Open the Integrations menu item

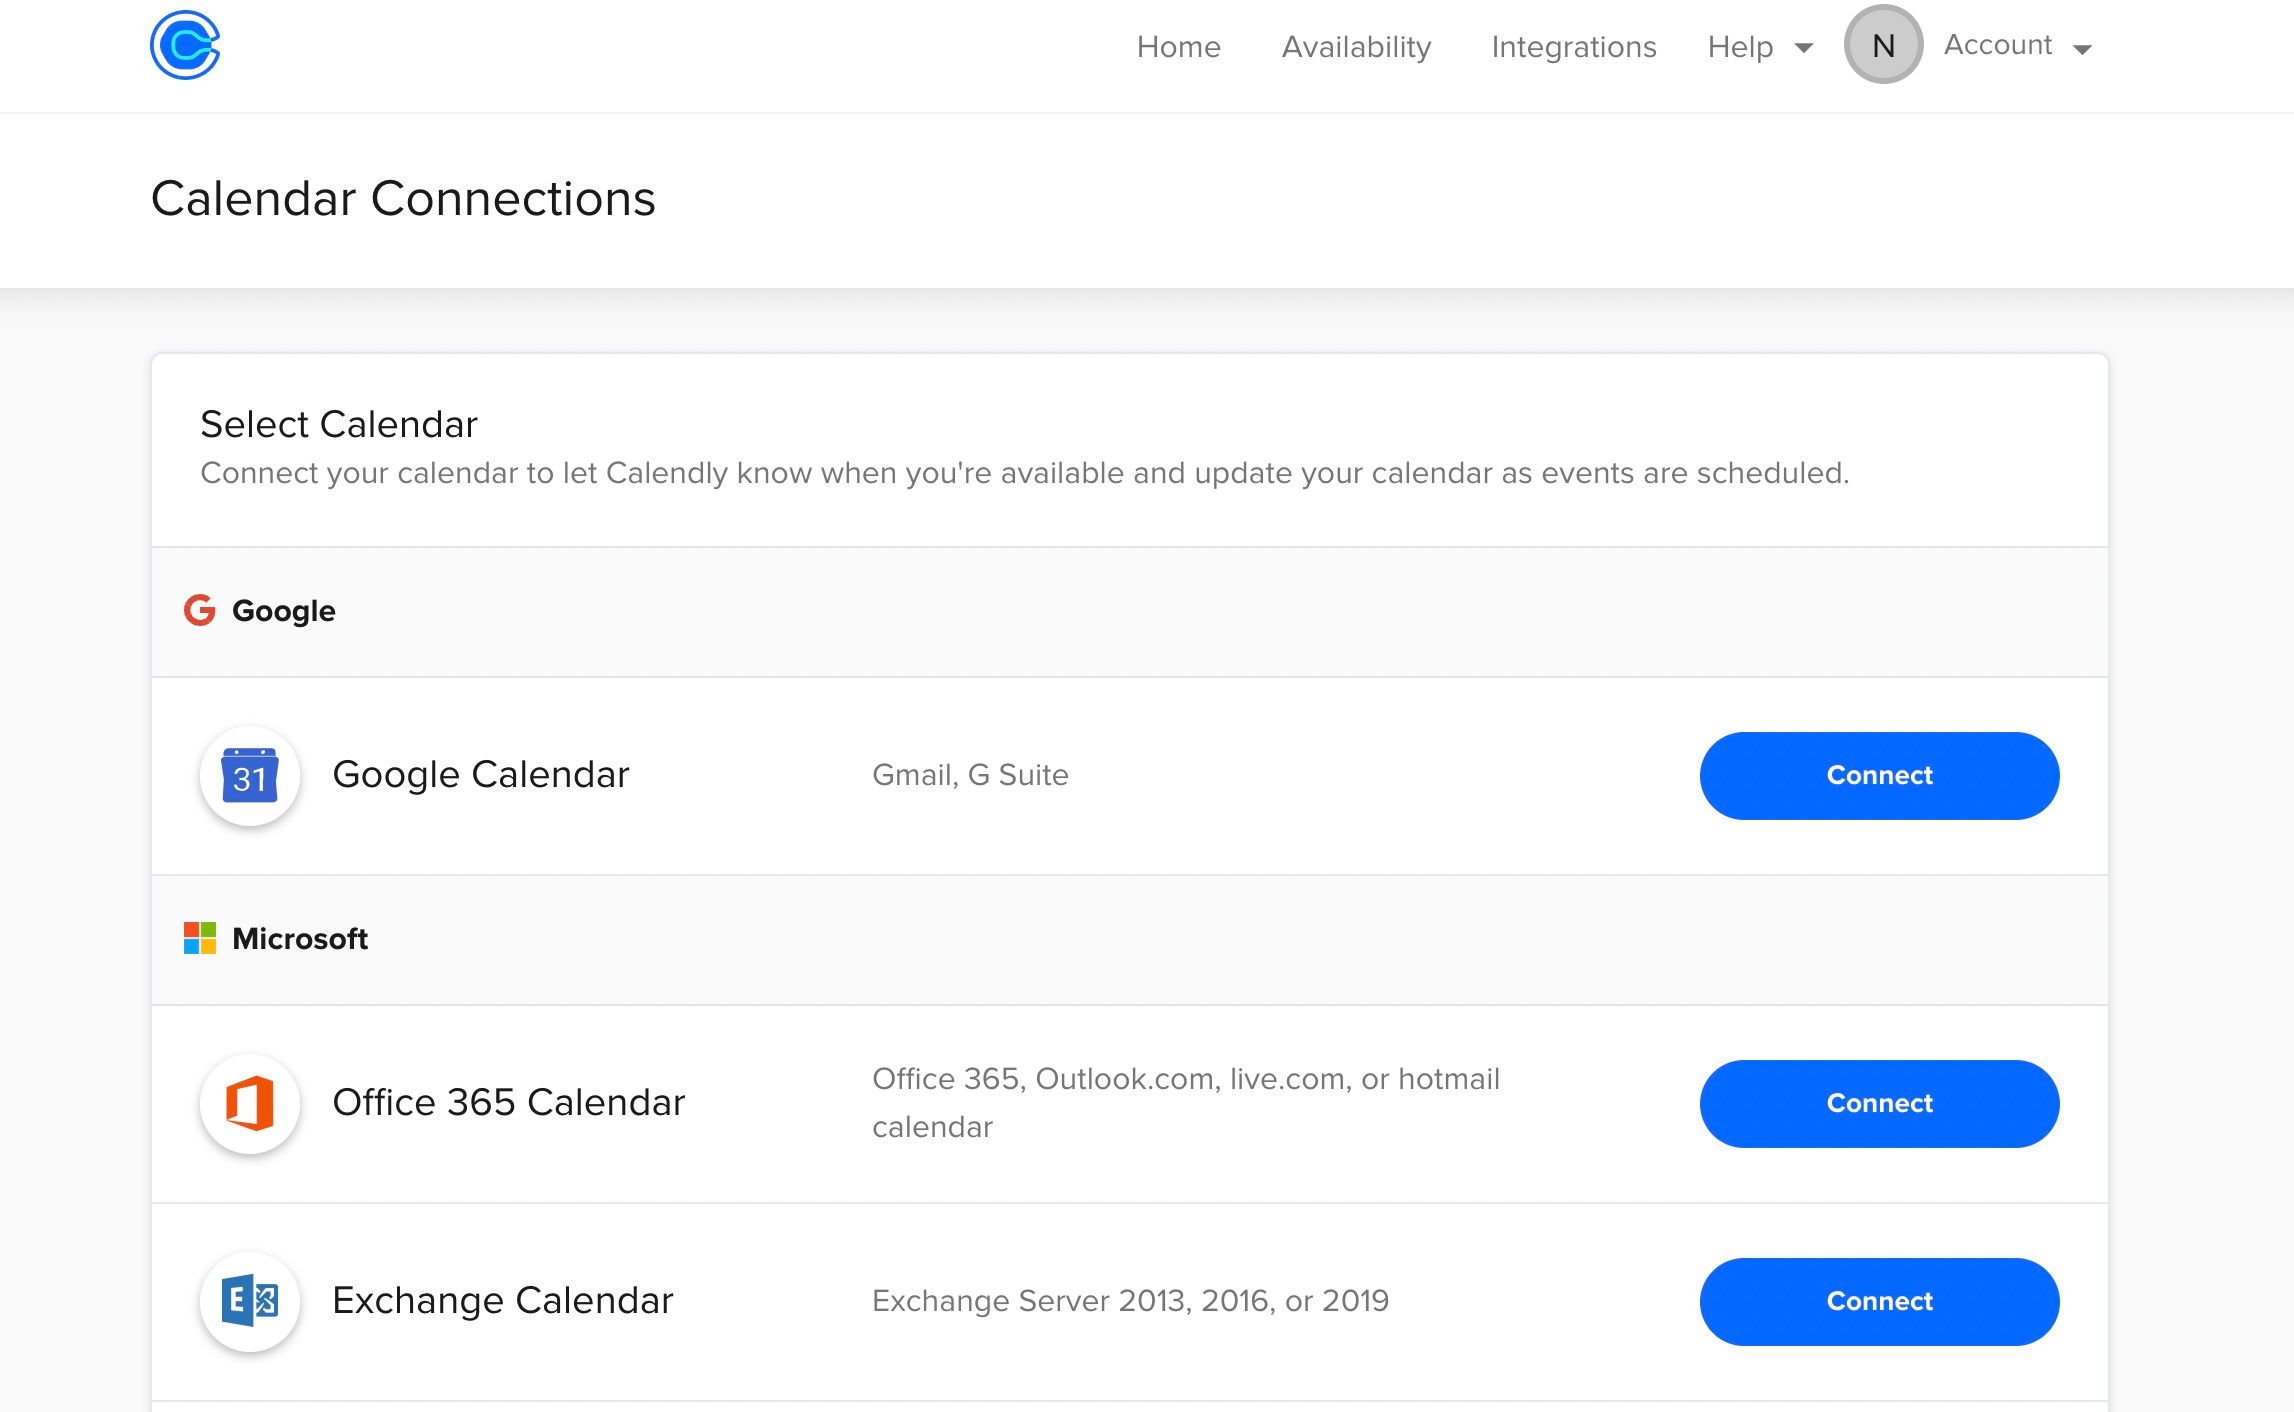click(1574, 47)
